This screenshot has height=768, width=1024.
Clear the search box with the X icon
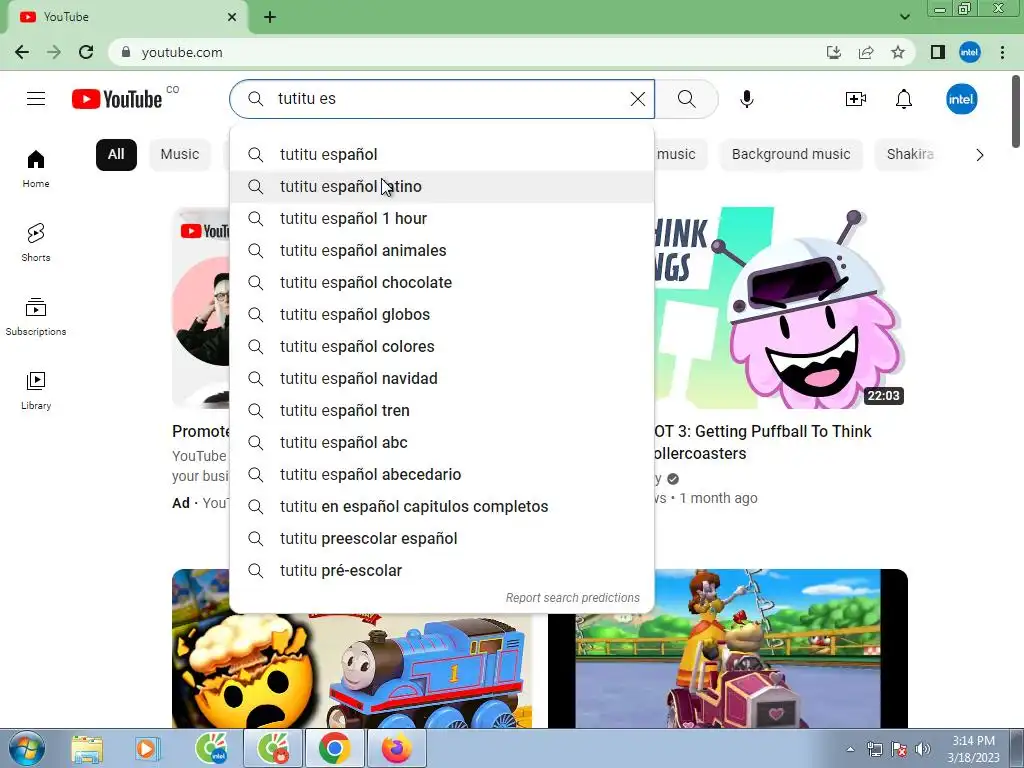[637, 99]
